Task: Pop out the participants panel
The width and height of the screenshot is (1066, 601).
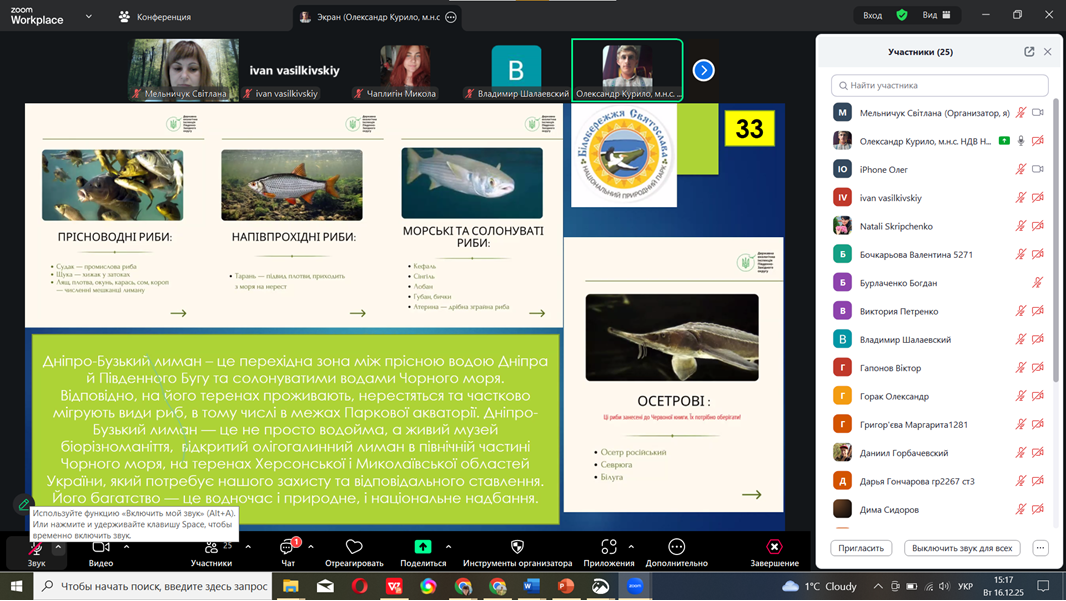Action: [x=1029, y=52]
